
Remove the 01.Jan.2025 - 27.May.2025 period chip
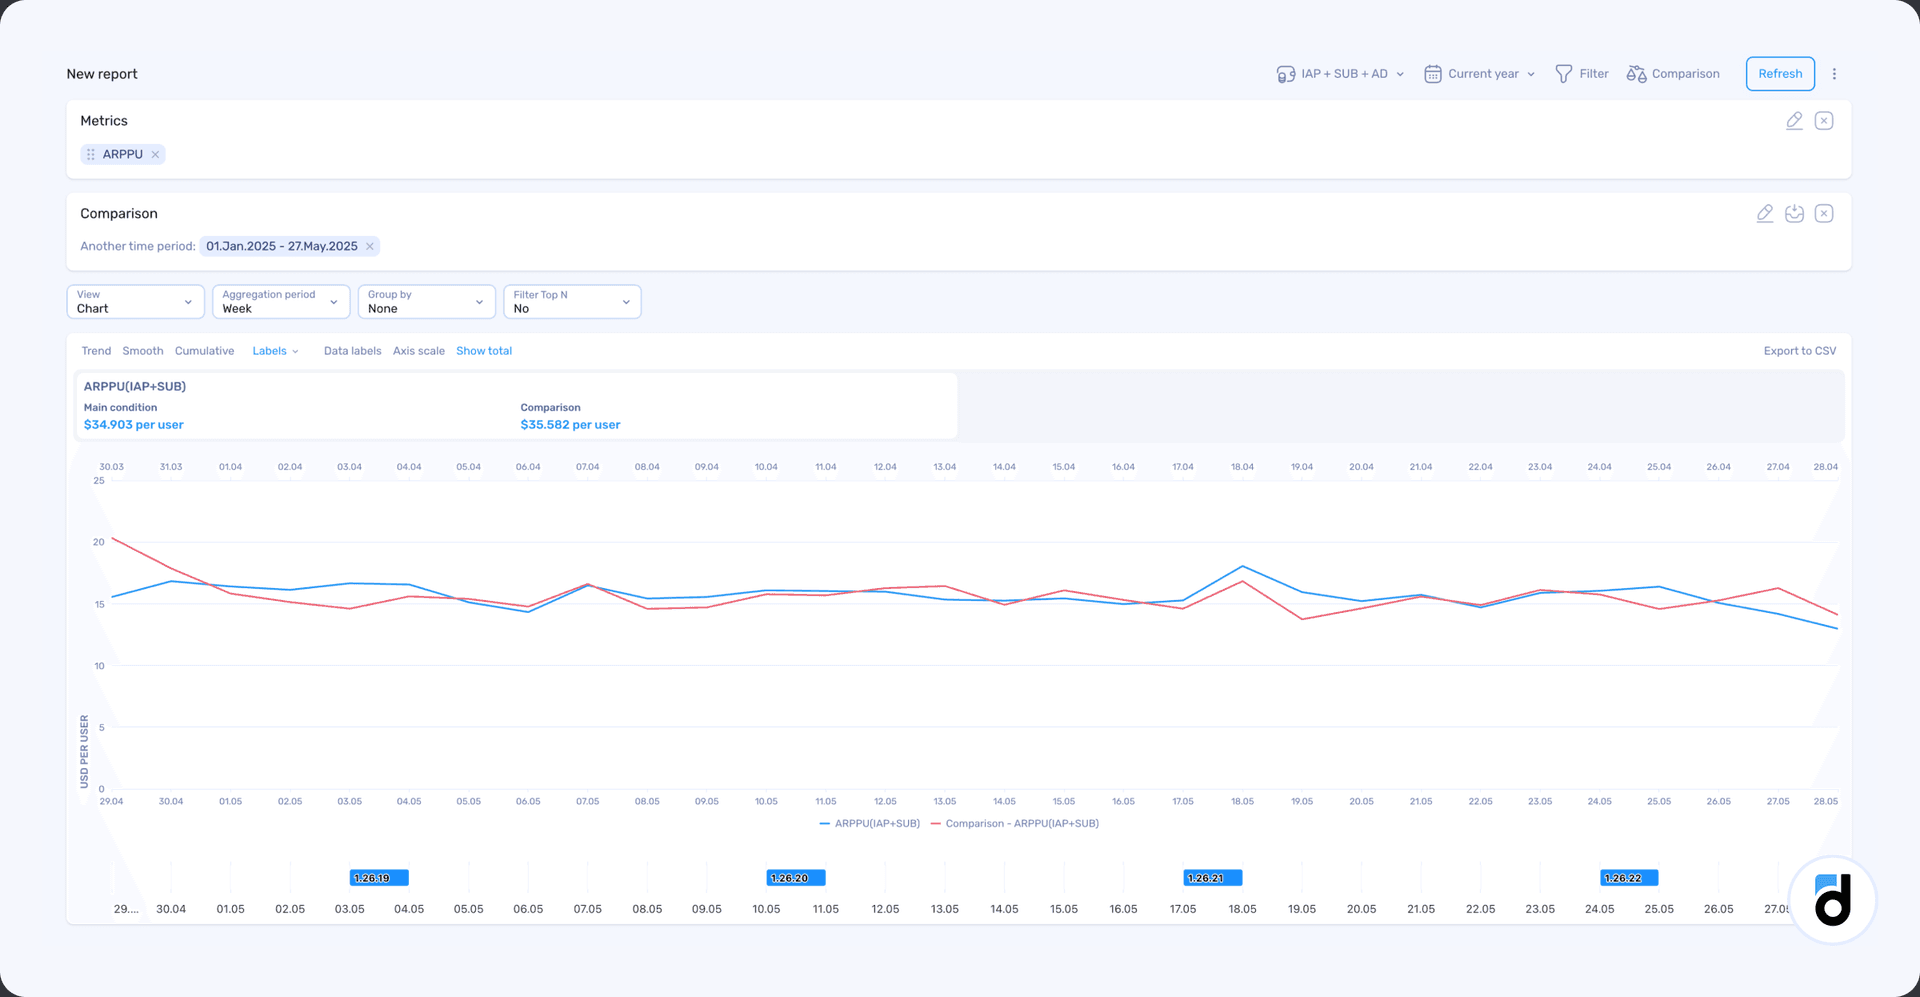click(x=370, y=246)
